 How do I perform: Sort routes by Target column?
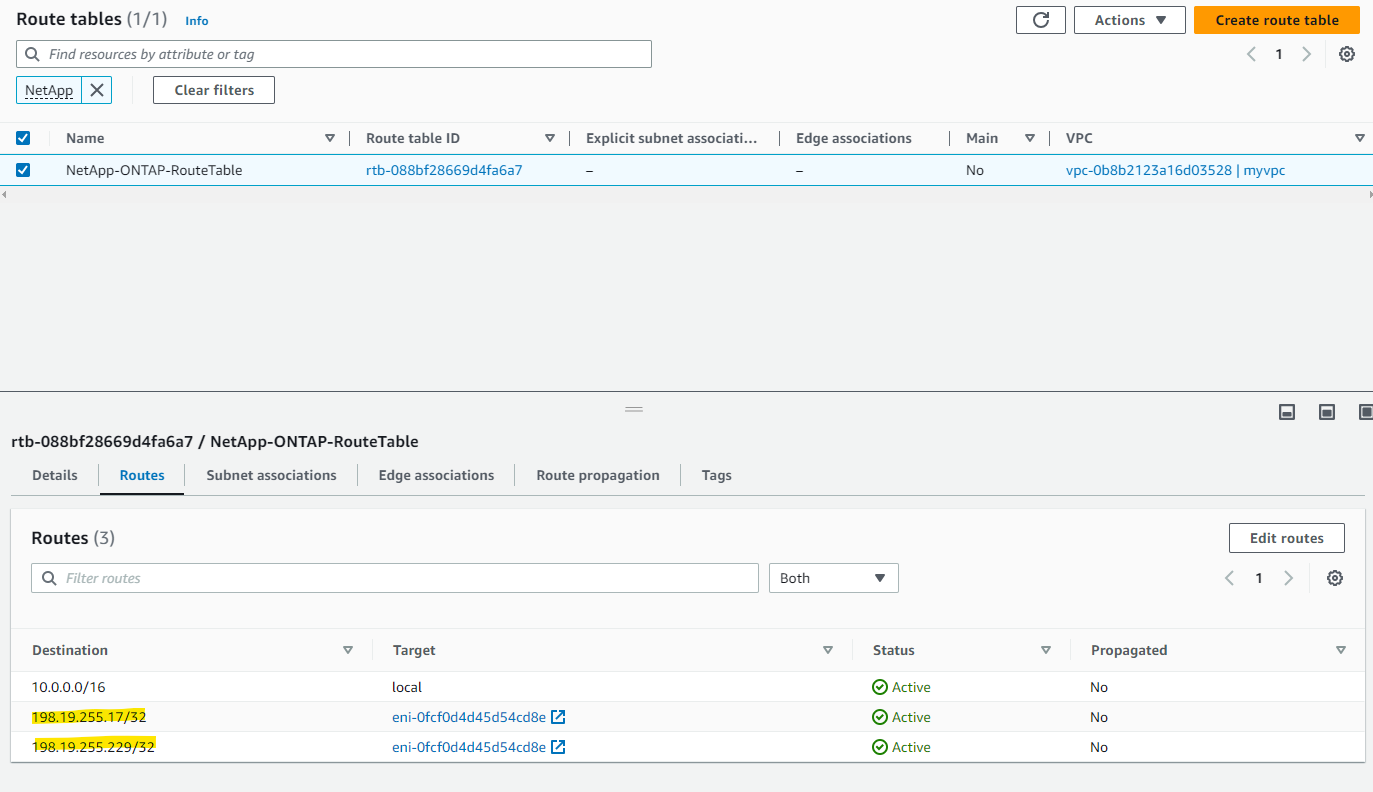[828, 650]
